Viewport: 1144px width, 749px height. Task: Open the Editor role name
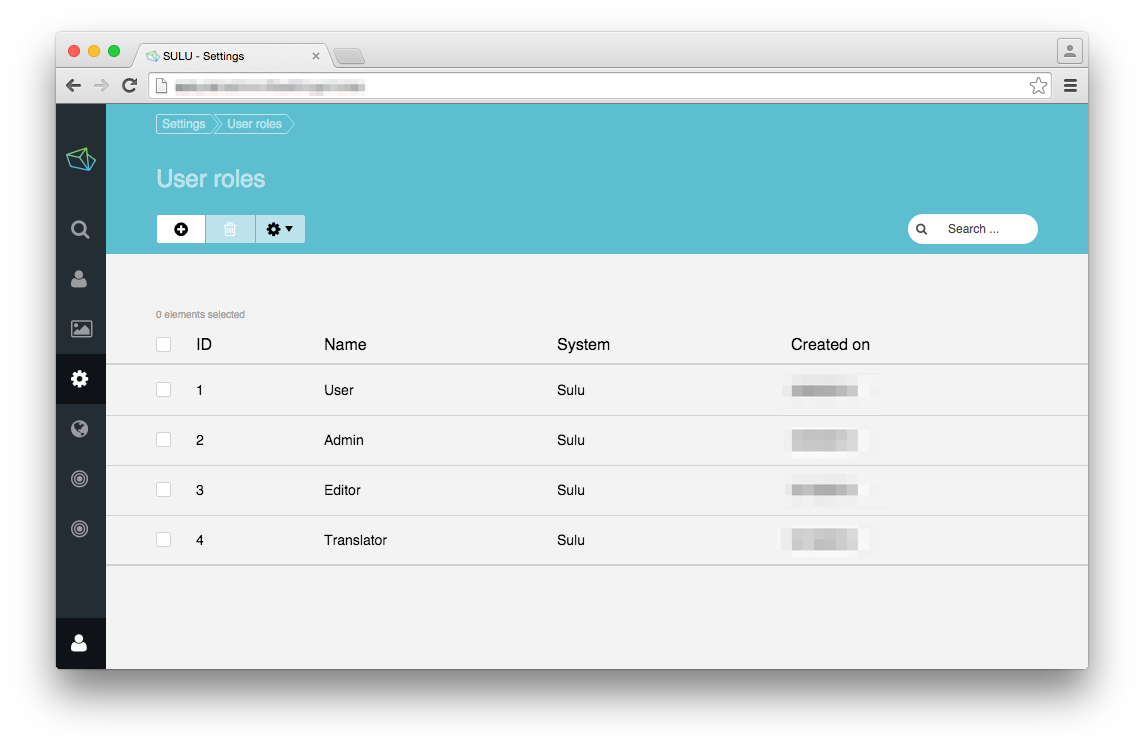click(x=342, y=490)
